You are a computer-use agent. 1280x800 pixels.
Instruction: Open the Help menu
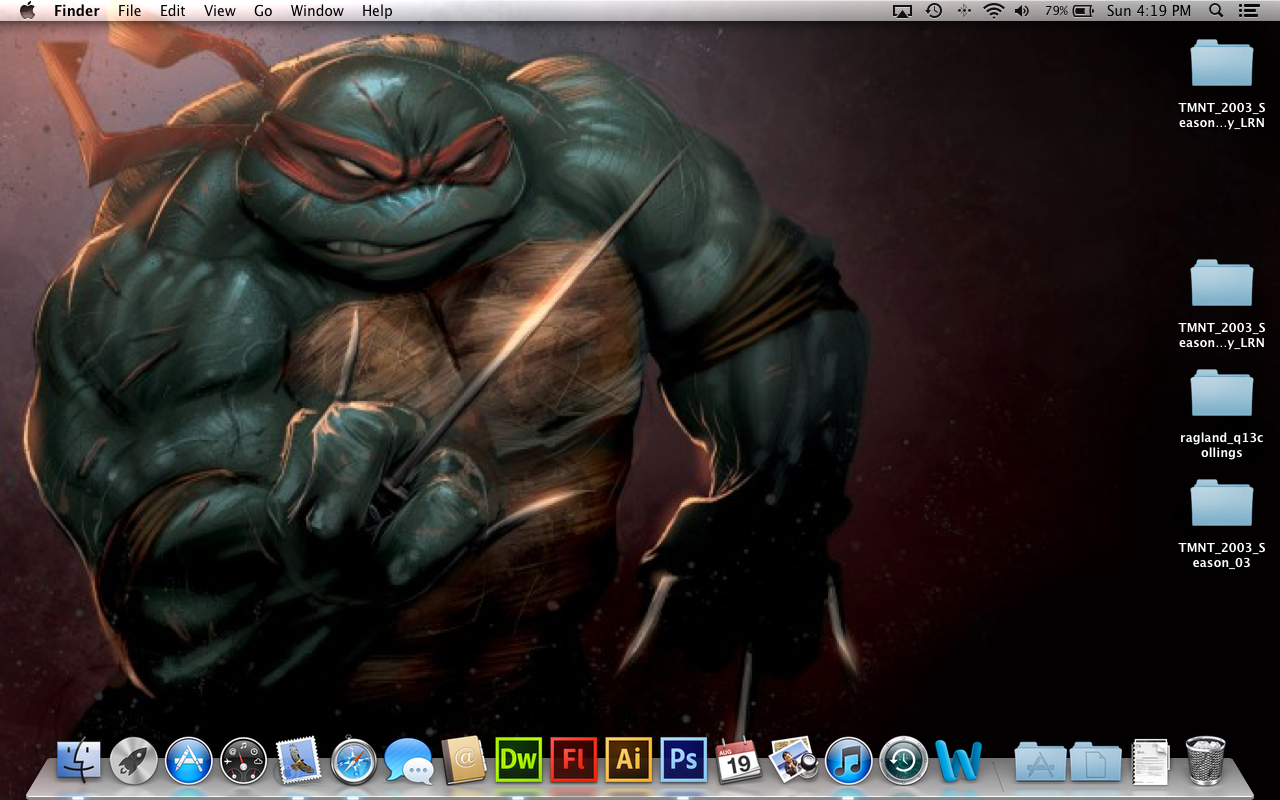tap(377, 11)
